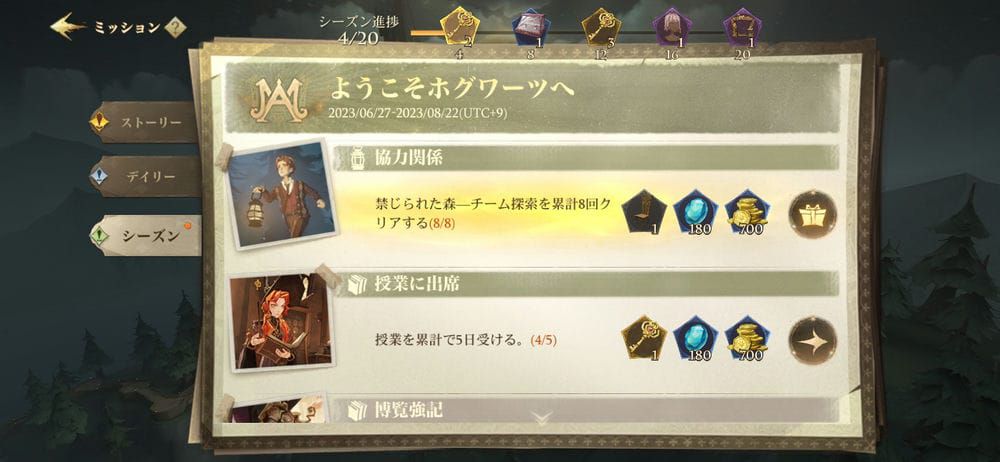Tap the go-to star button for 授業に出席
The width and height of the screenshot is (1000, 462).
[x=812, y=340]
